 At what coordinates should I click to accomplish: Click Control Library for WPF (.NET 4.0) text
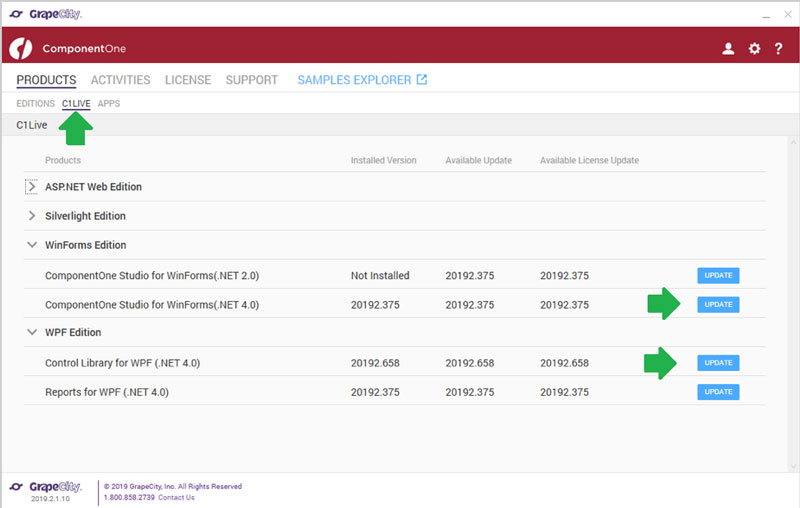(x=122, y=363)
